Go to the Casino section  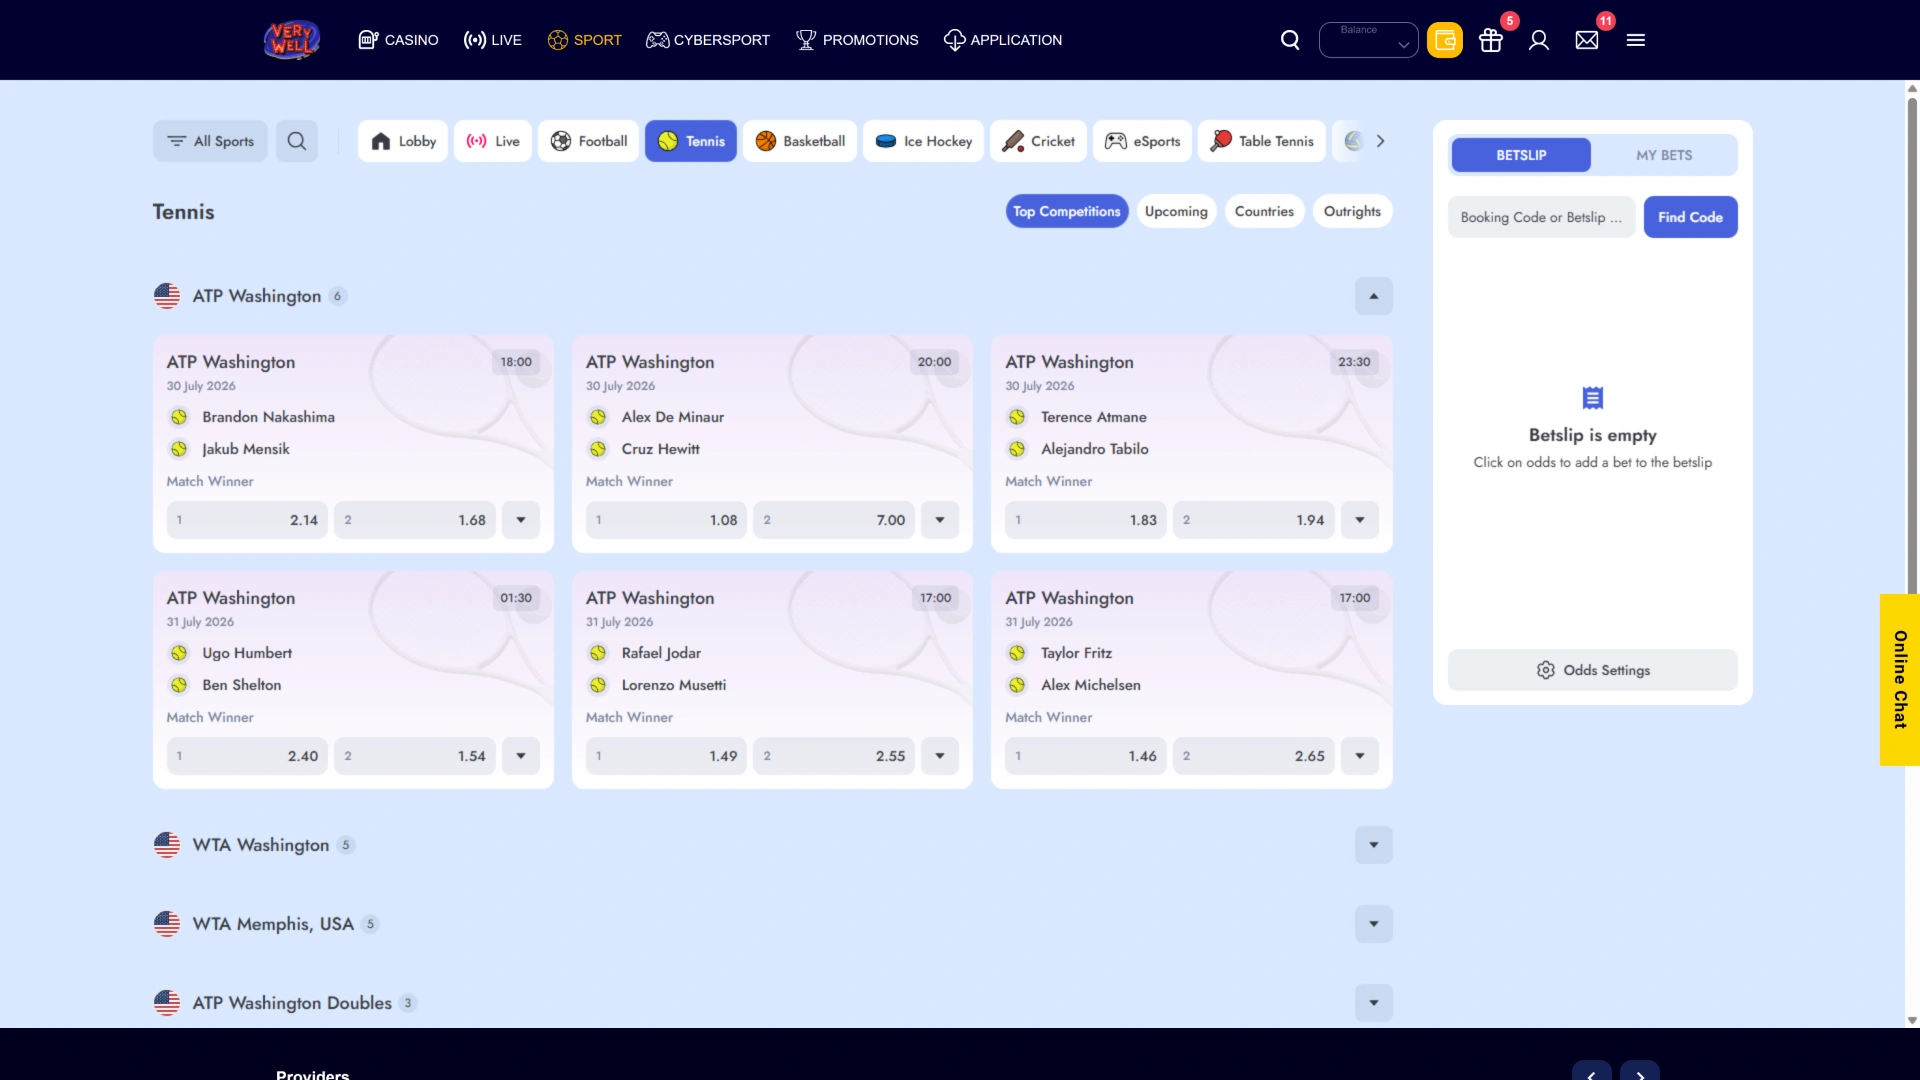click(x=398, y=40)
